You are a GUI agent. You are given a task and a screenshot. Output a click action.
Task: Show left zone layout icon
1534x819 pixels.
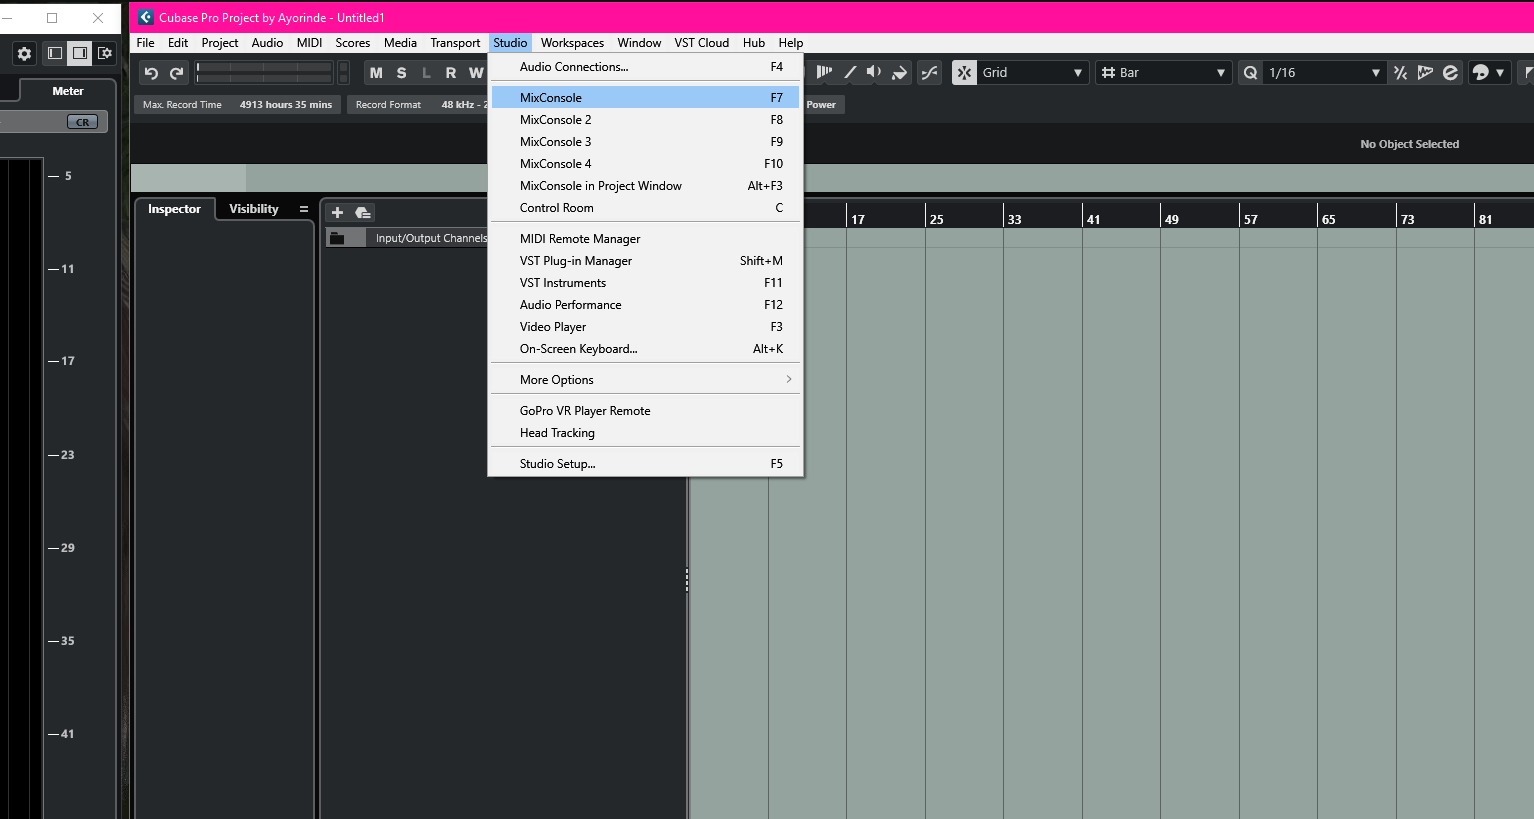click(x=55, y=53)
